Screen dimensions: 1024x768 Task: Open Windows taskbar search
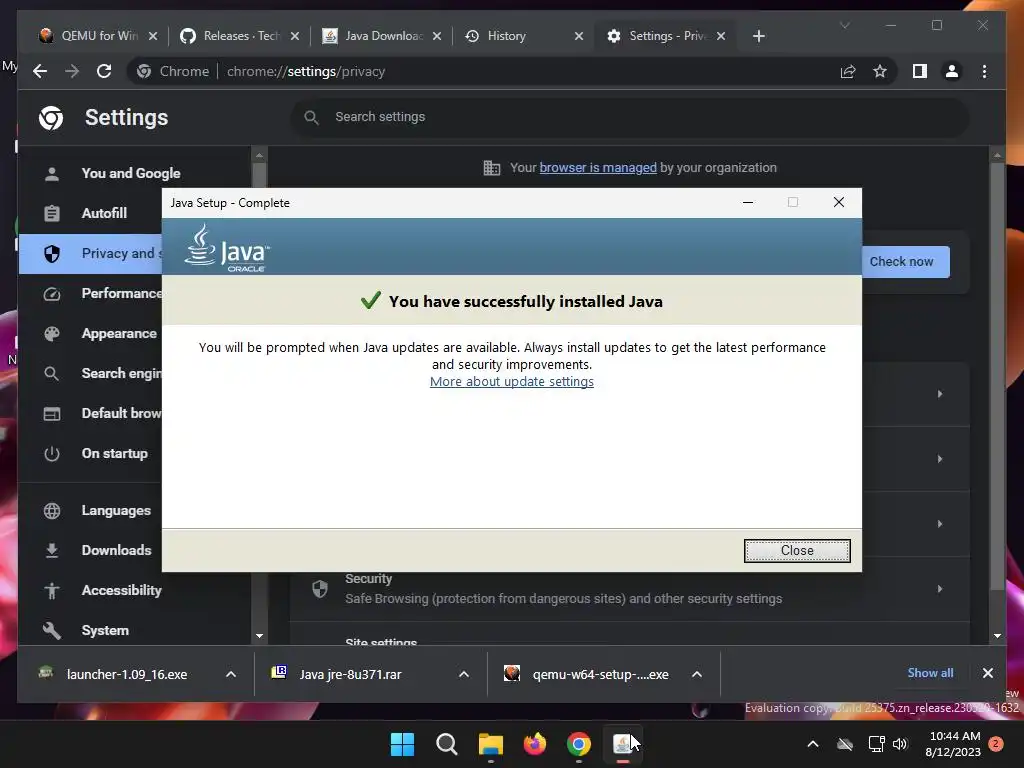coord(447,744)
